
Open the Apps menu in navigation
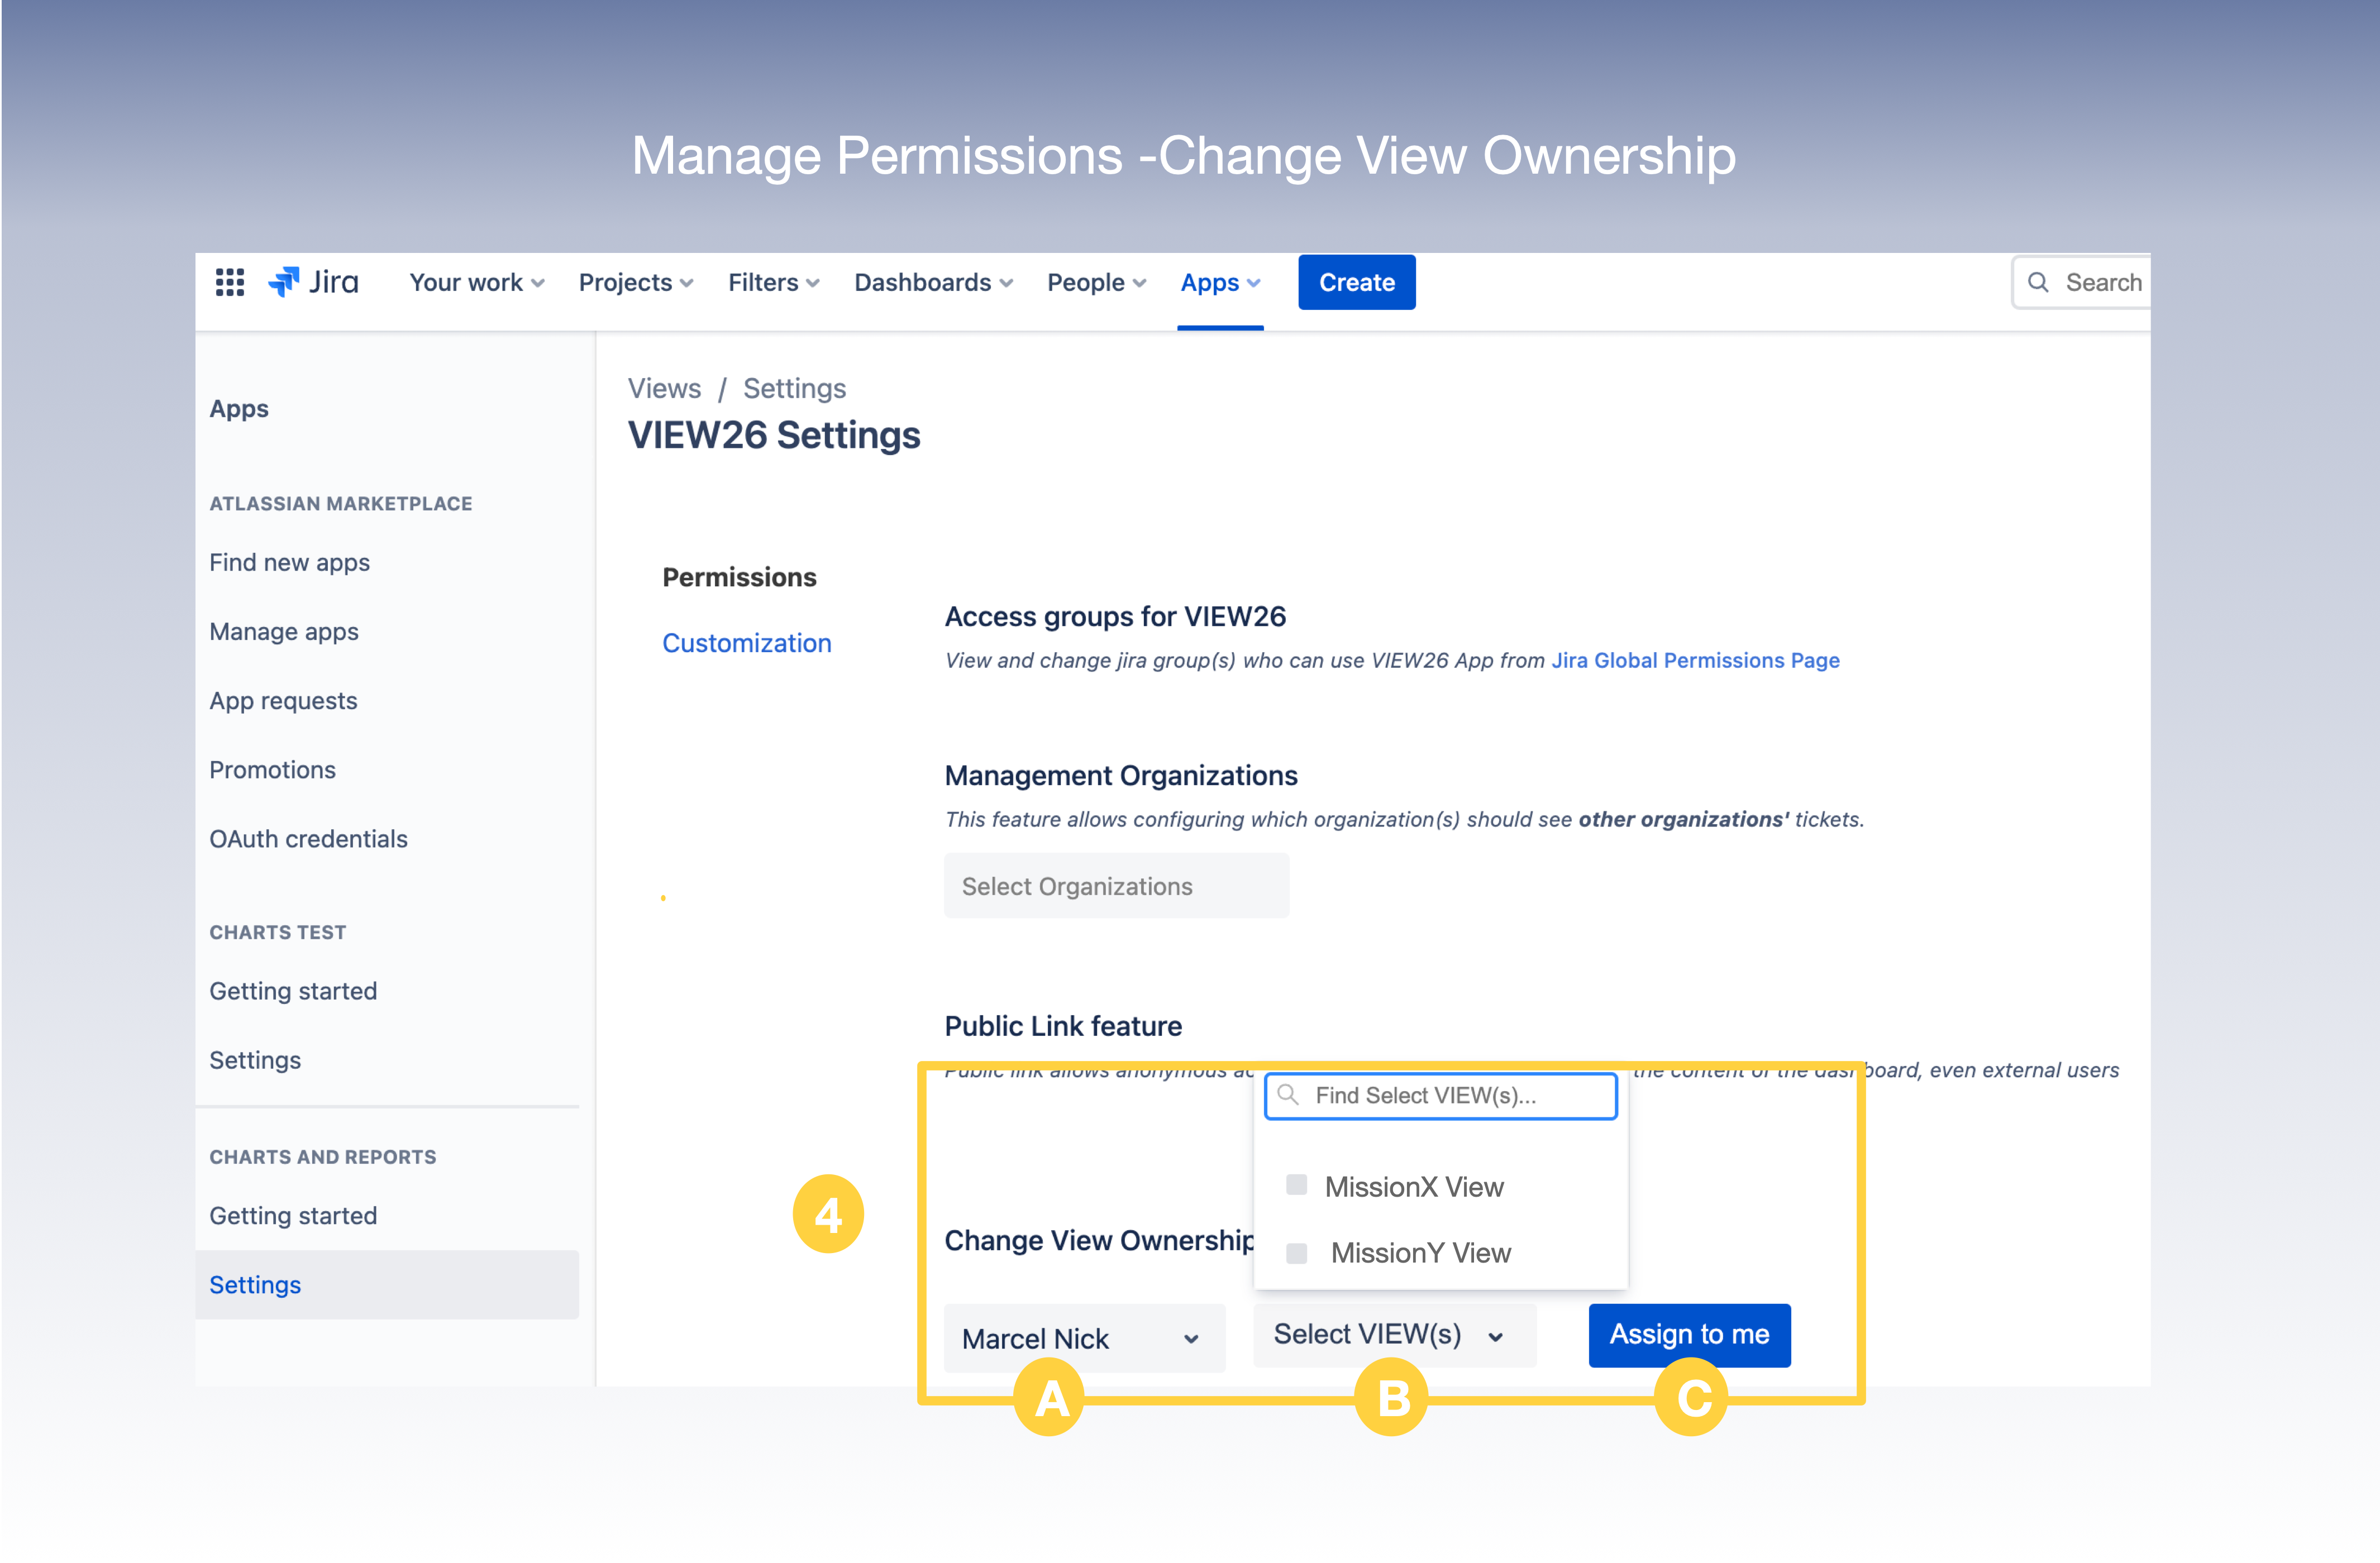(x=1219, y=283)
